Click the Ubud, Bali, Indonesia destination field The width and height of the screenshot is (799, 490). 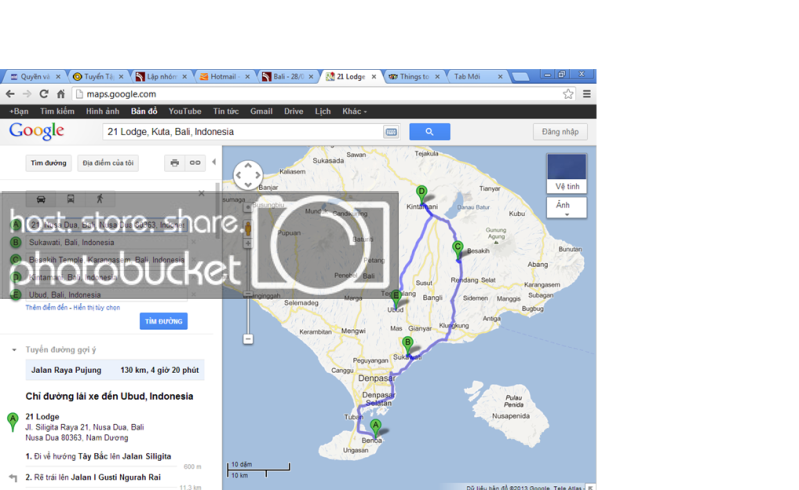(x=107, y=295)
